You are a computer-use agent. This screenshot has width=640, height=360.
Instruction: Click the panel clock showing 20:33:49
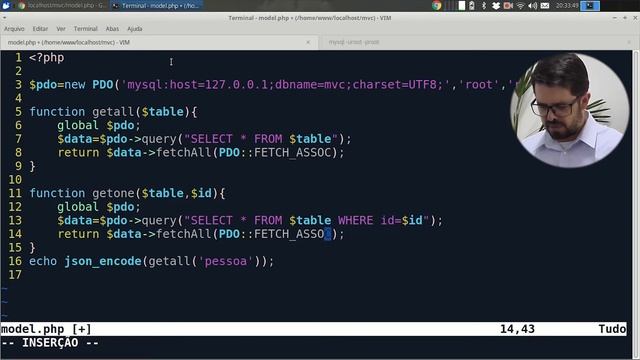click(x=567, y=5)
